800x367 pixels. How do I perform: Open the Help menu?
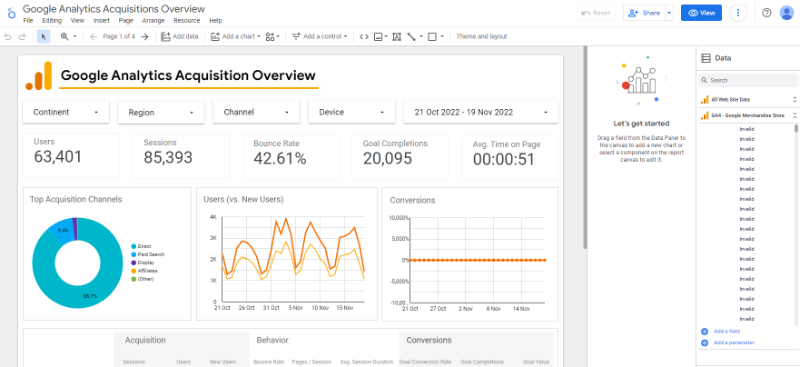point(216,21)
